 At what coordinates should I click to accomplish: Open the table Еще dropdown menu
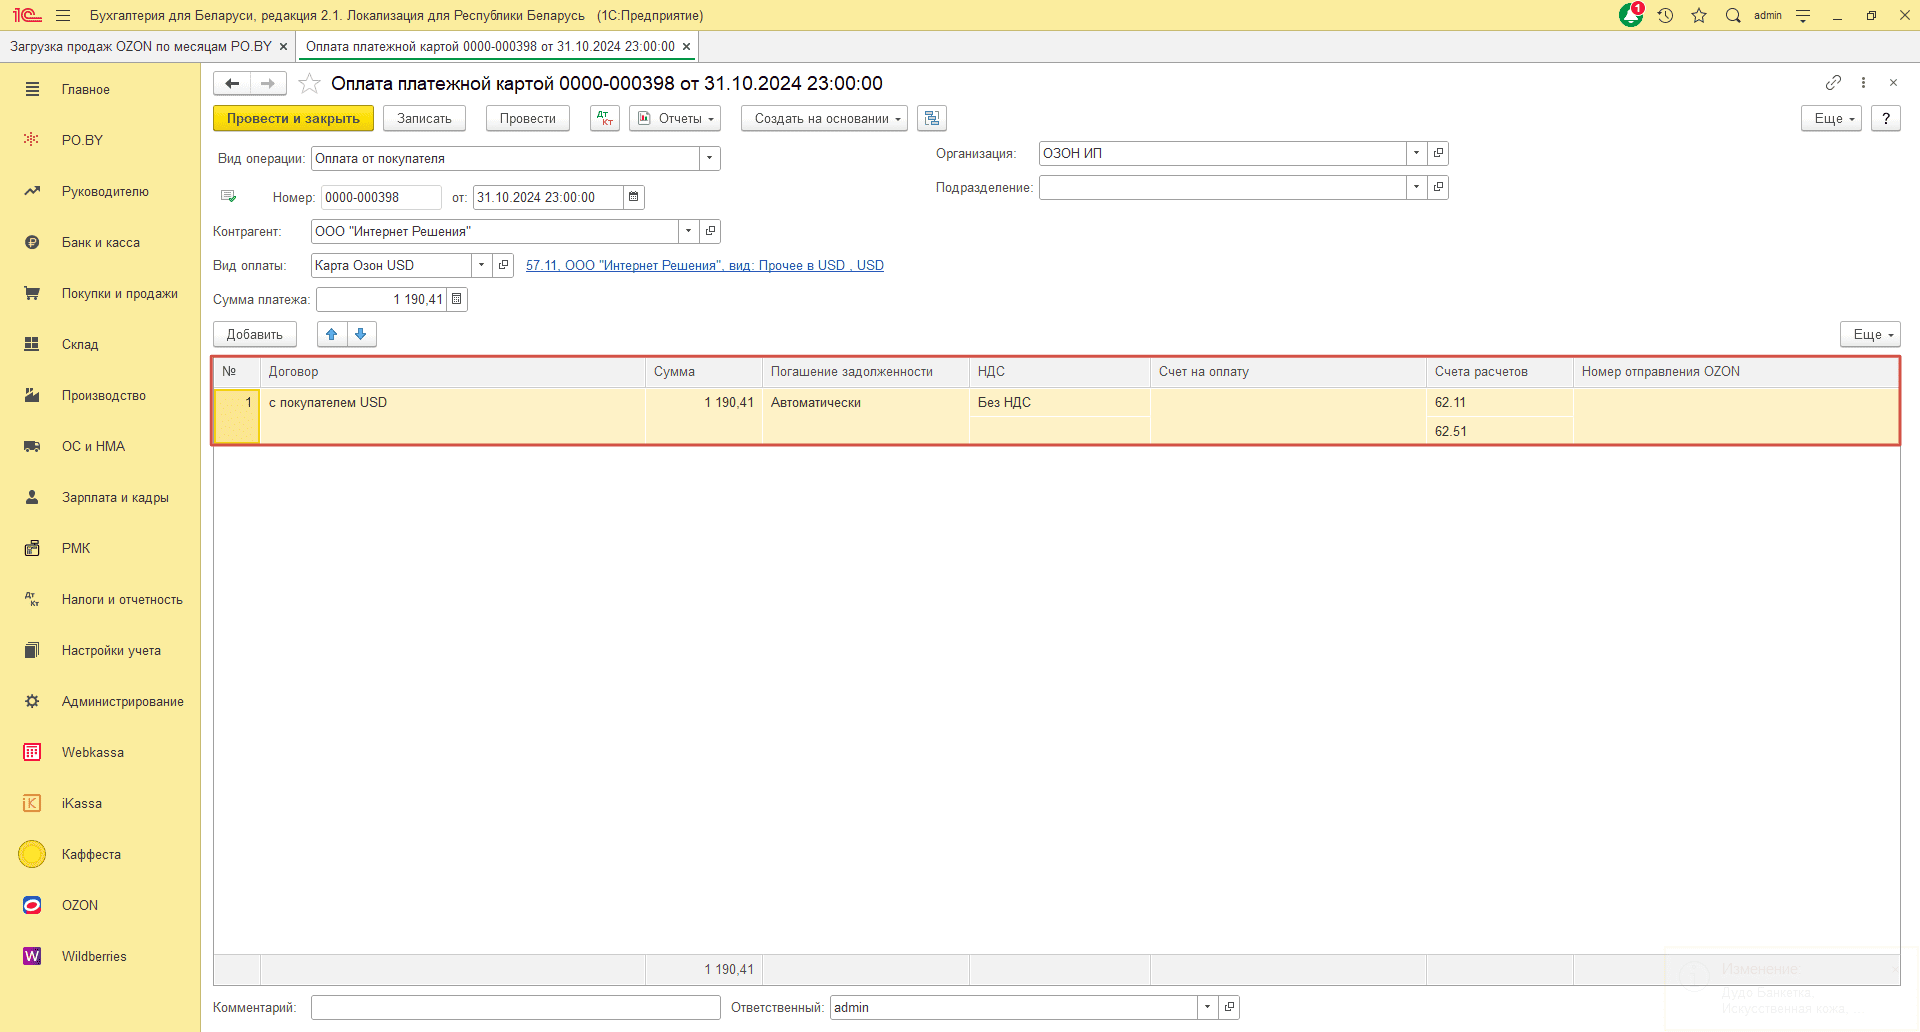point(1870,334)
